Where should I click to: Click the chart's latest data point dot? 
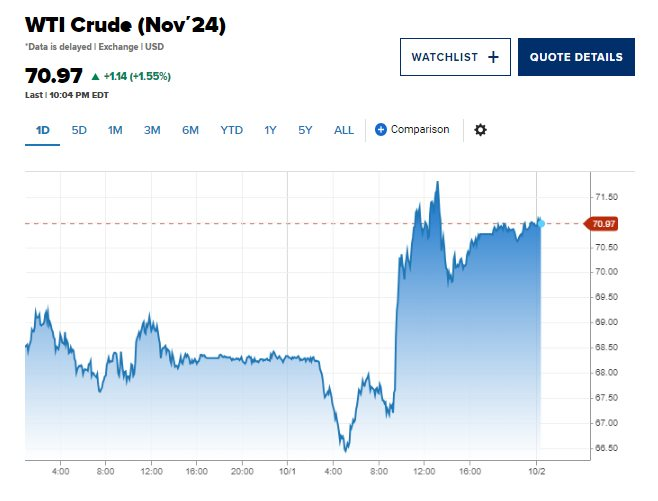[x=541, y=222]
